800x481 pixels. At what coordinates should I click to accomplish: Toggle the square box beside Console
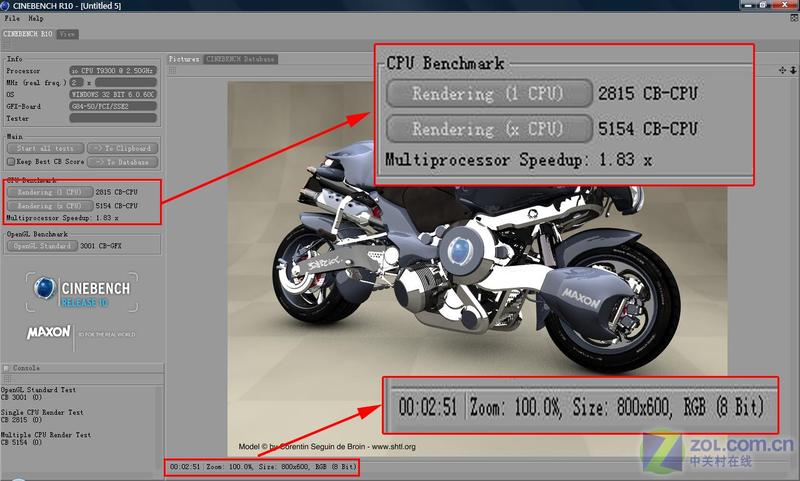(x=6, y=368)
